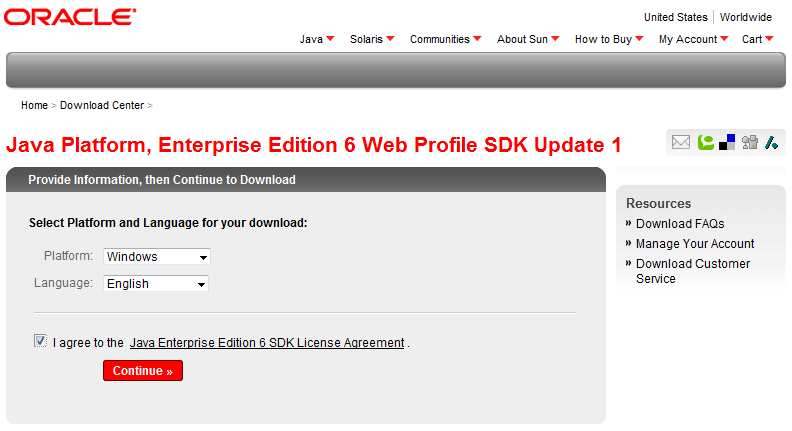Toggle the license agreement checkbox
Viewport: 792px width, 431px height.
pyautogui.click(x=40, y=341)
